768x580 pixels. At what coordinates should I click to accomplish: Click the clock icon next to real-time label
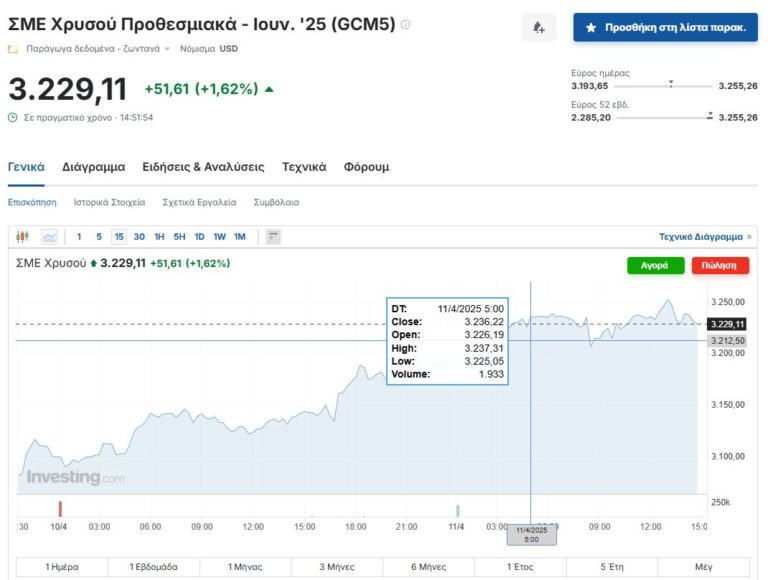13,117
